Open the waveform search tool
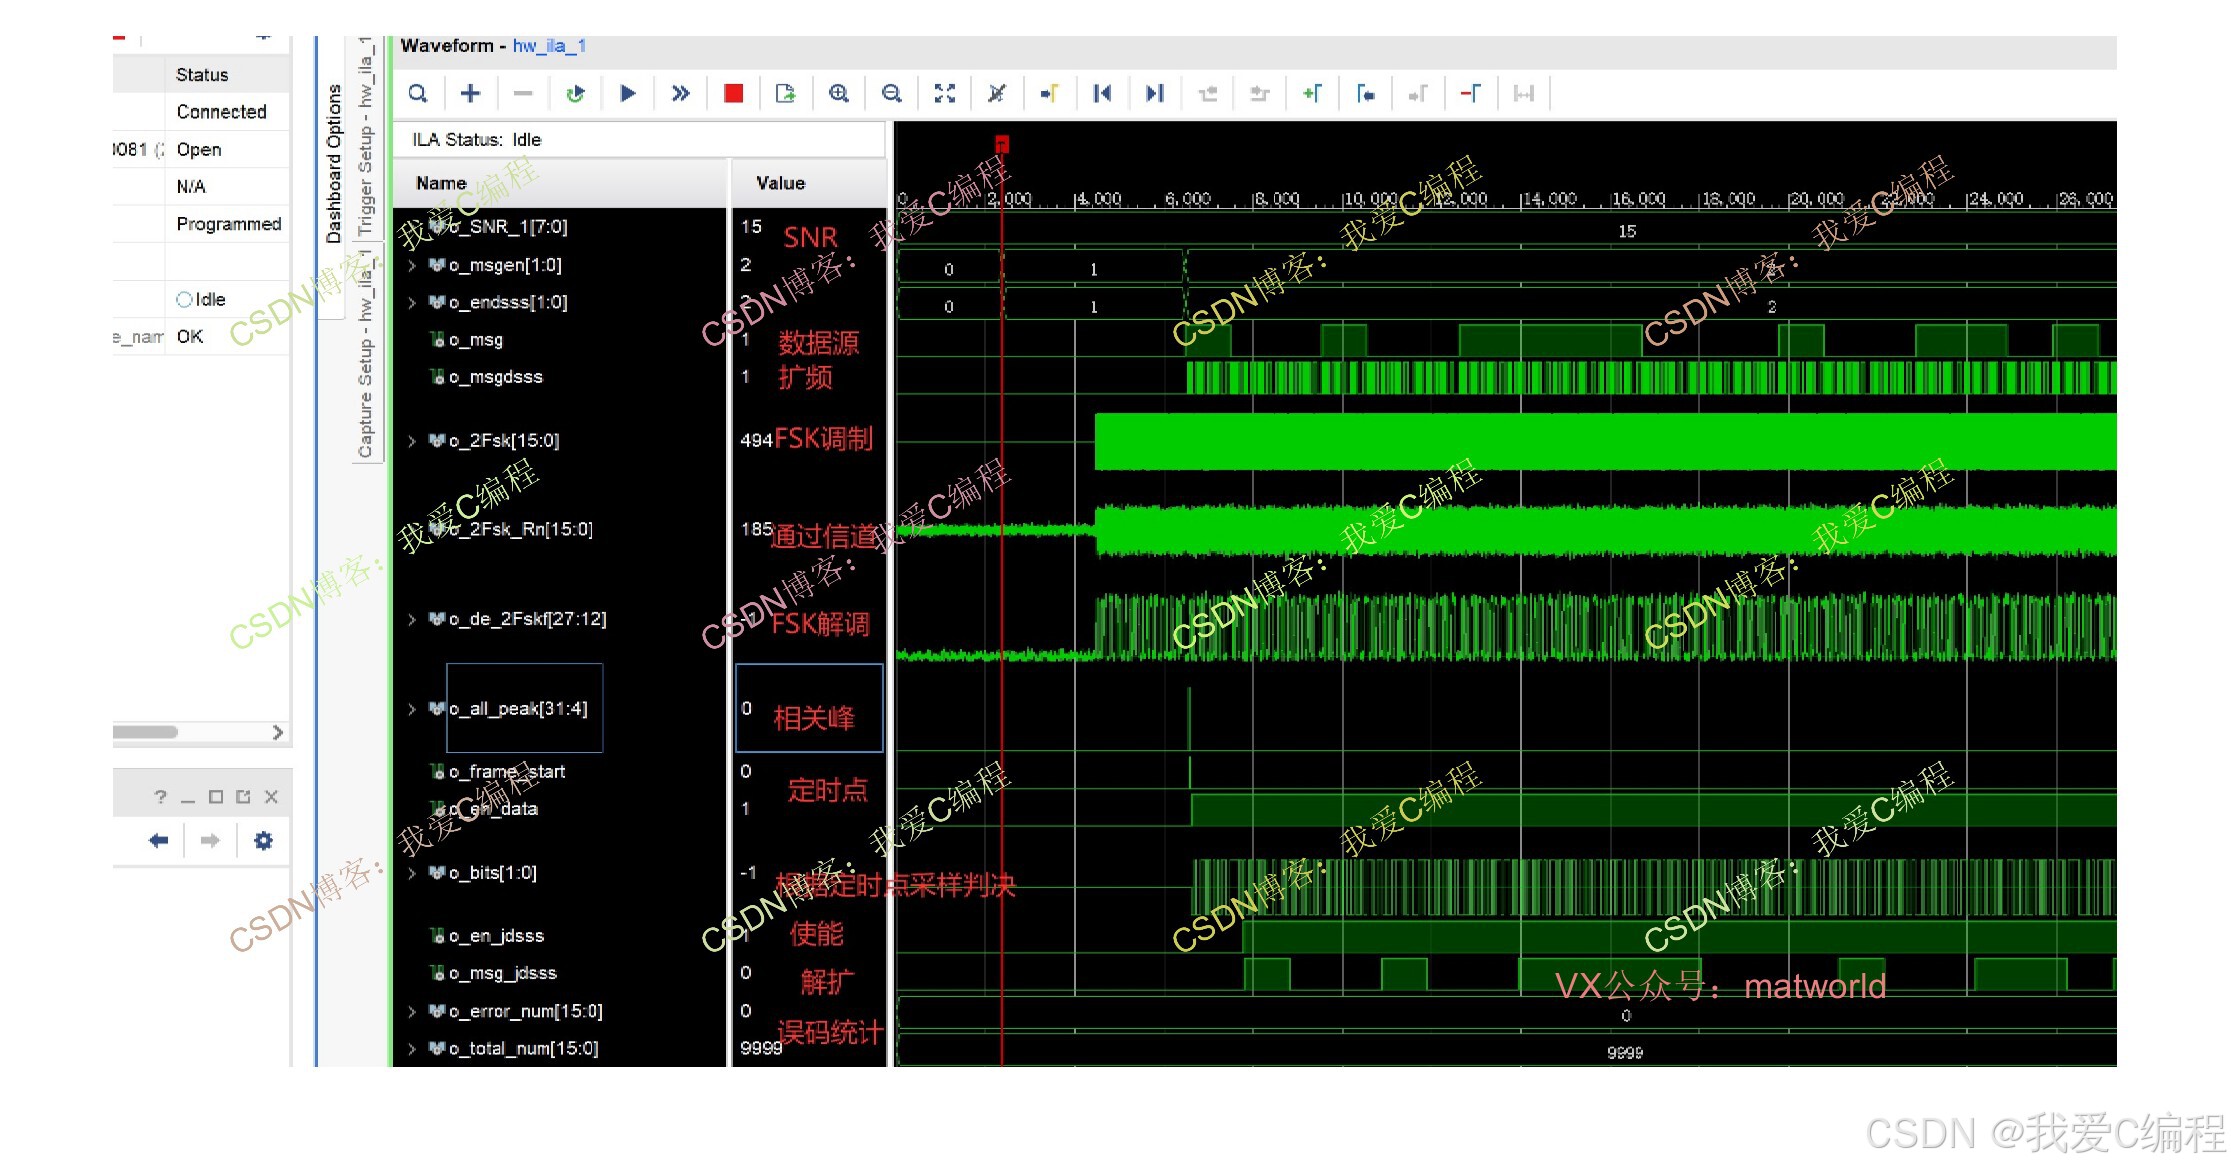Image resolution: width=2231 pixels, height=1169 pixels. [x=418, y=93]
